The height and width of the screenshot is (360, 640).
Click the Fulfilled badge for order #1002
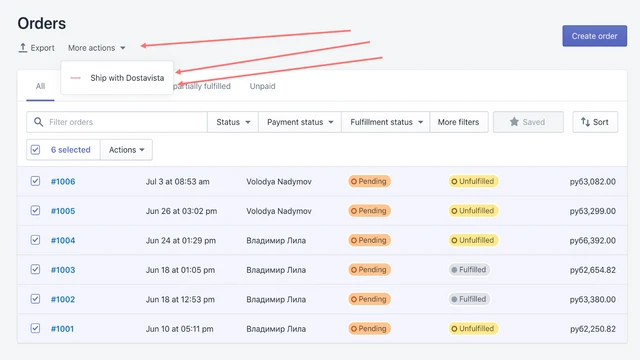tap(469, 299)
